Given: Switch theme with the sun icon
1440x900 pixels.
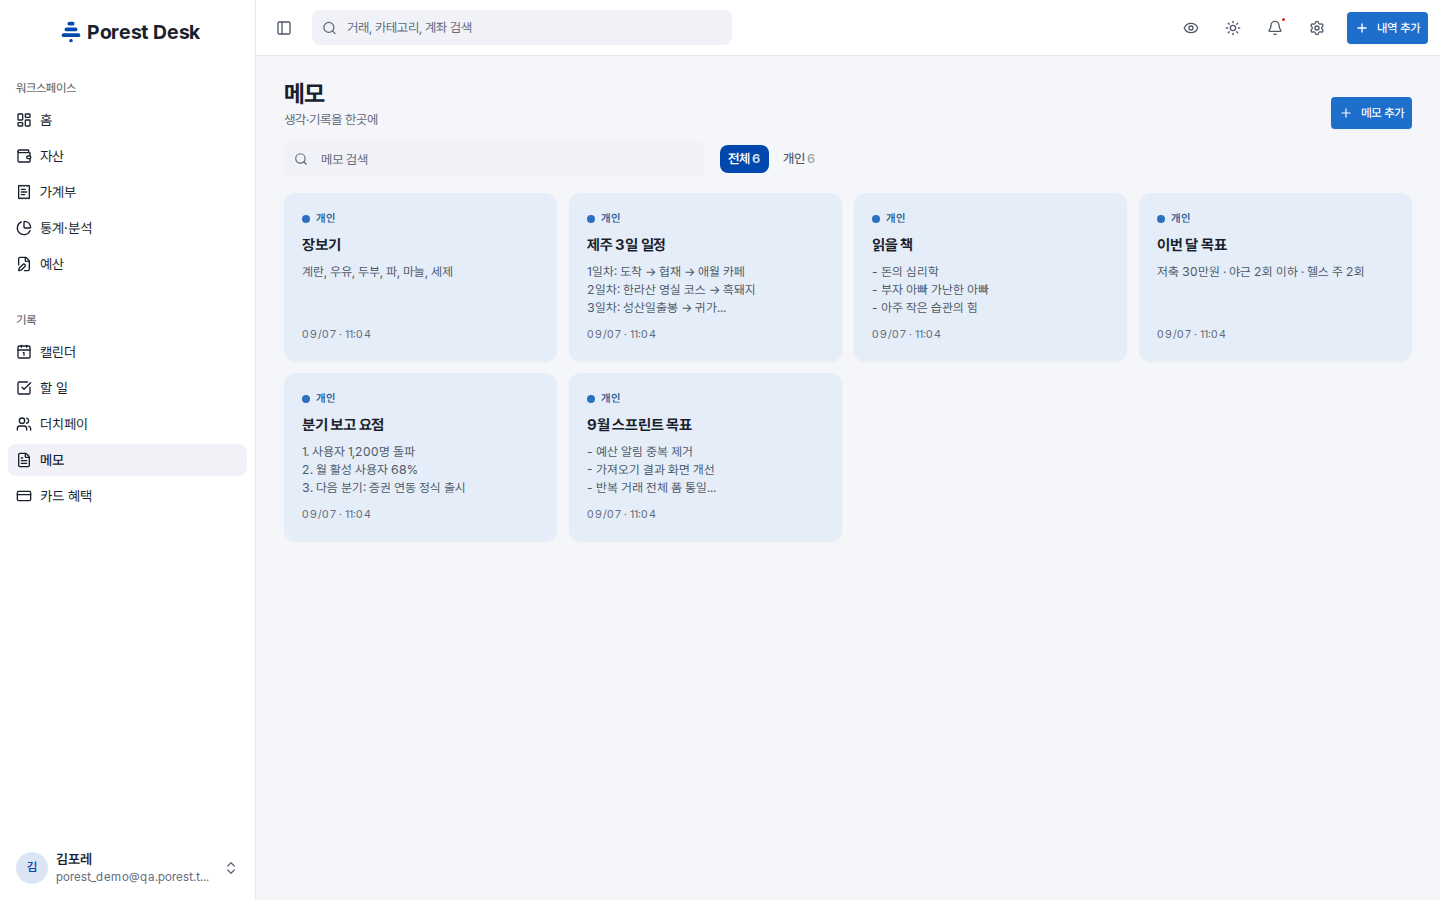Looking at the screenshot, I should point(1233,28).
